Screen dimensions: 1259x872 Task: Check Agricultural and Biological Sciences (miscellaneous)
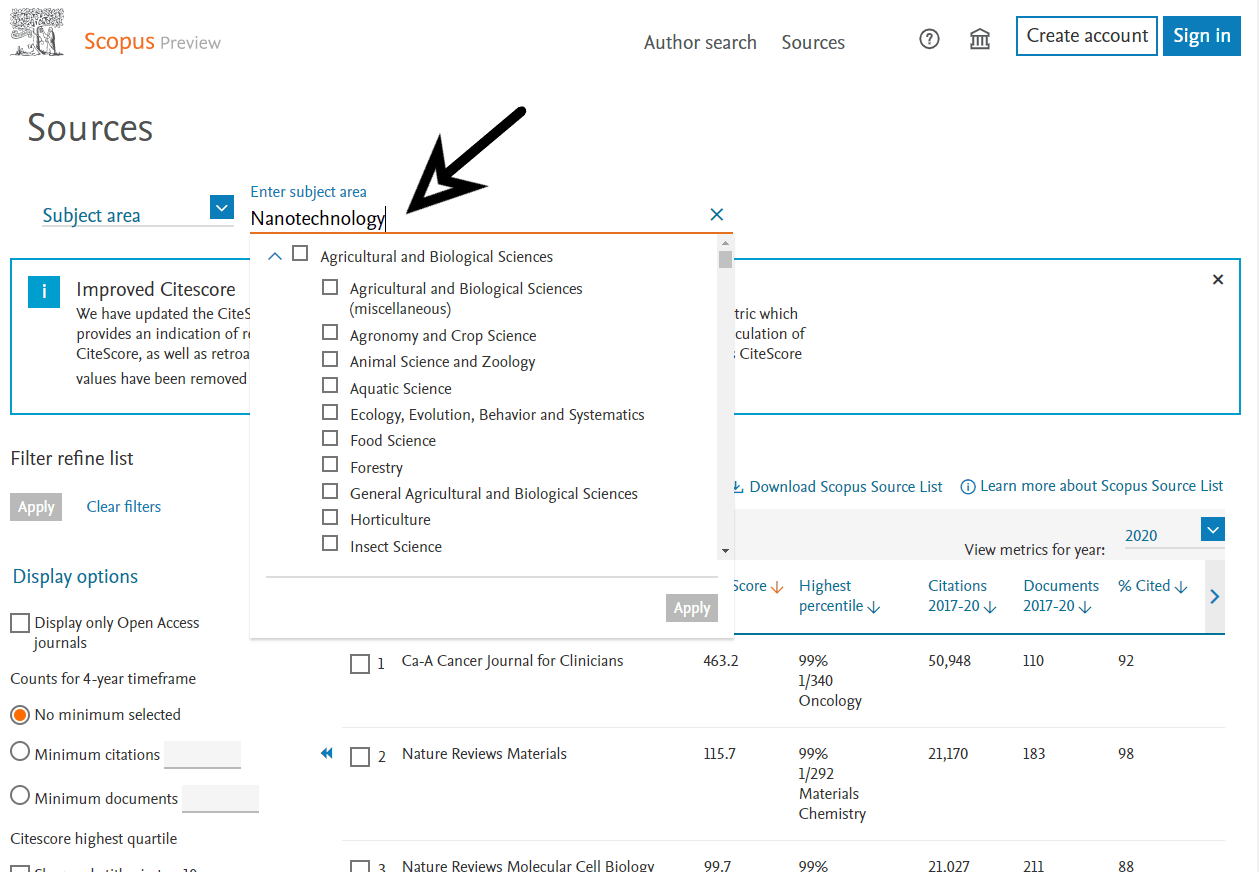coord(330,287)
